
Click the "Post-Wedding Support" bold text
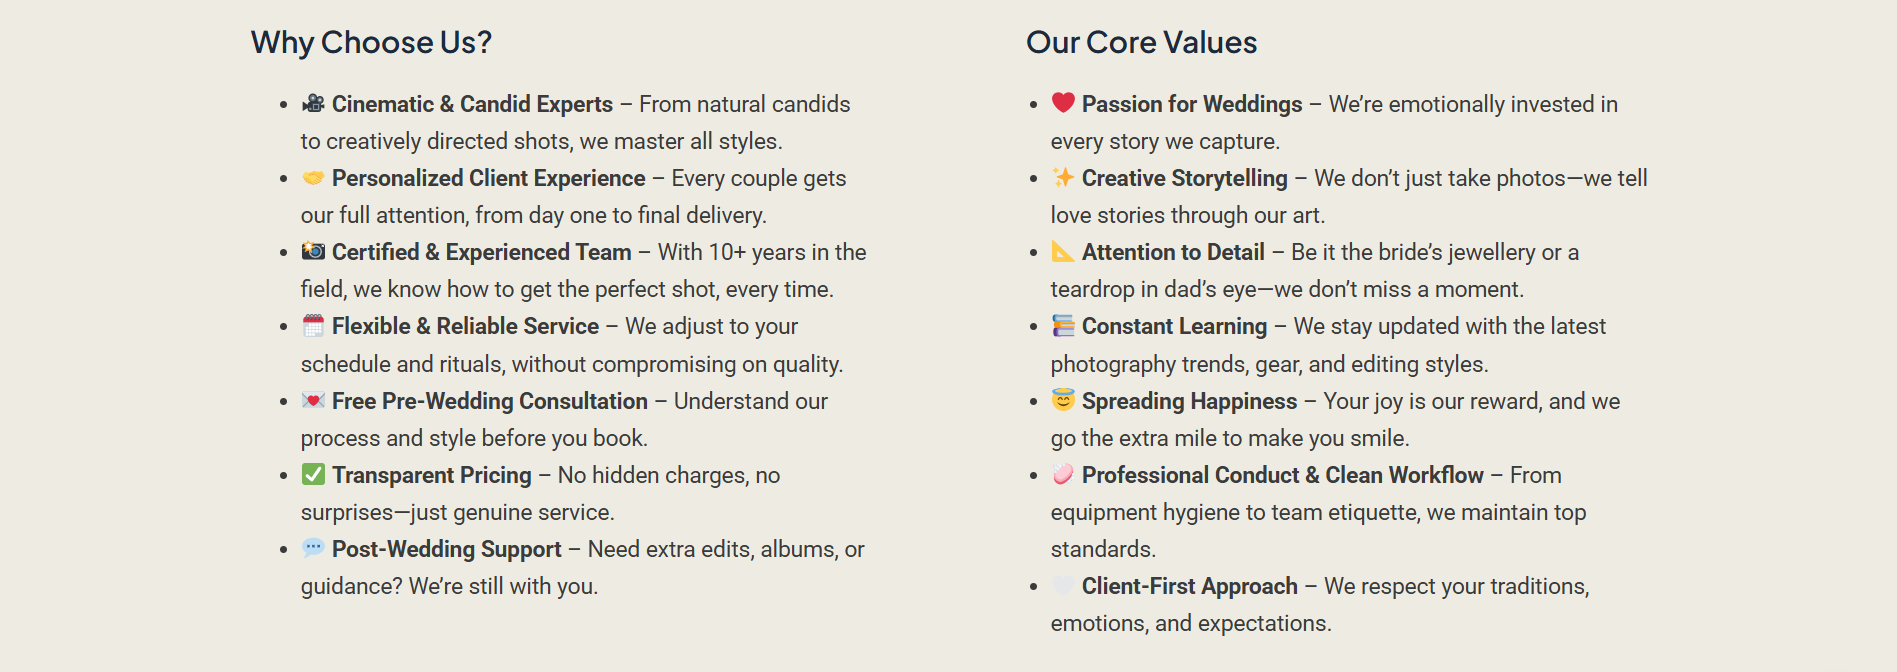tap(446, 549)
